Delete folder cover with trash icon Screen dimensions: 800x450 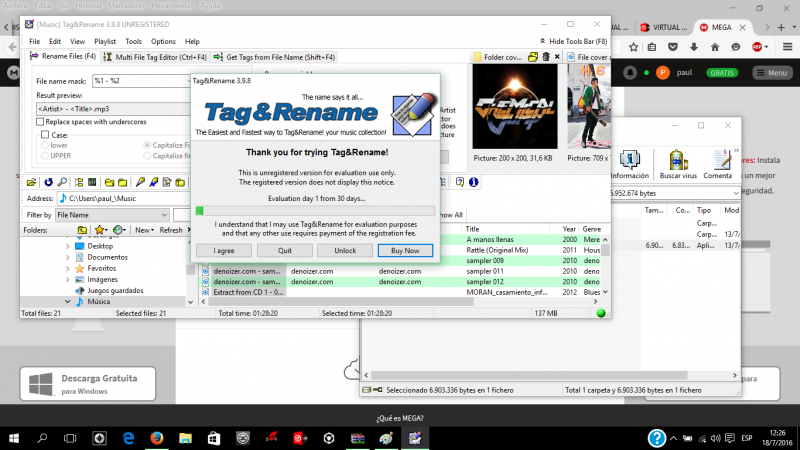[x=546, y=57]
